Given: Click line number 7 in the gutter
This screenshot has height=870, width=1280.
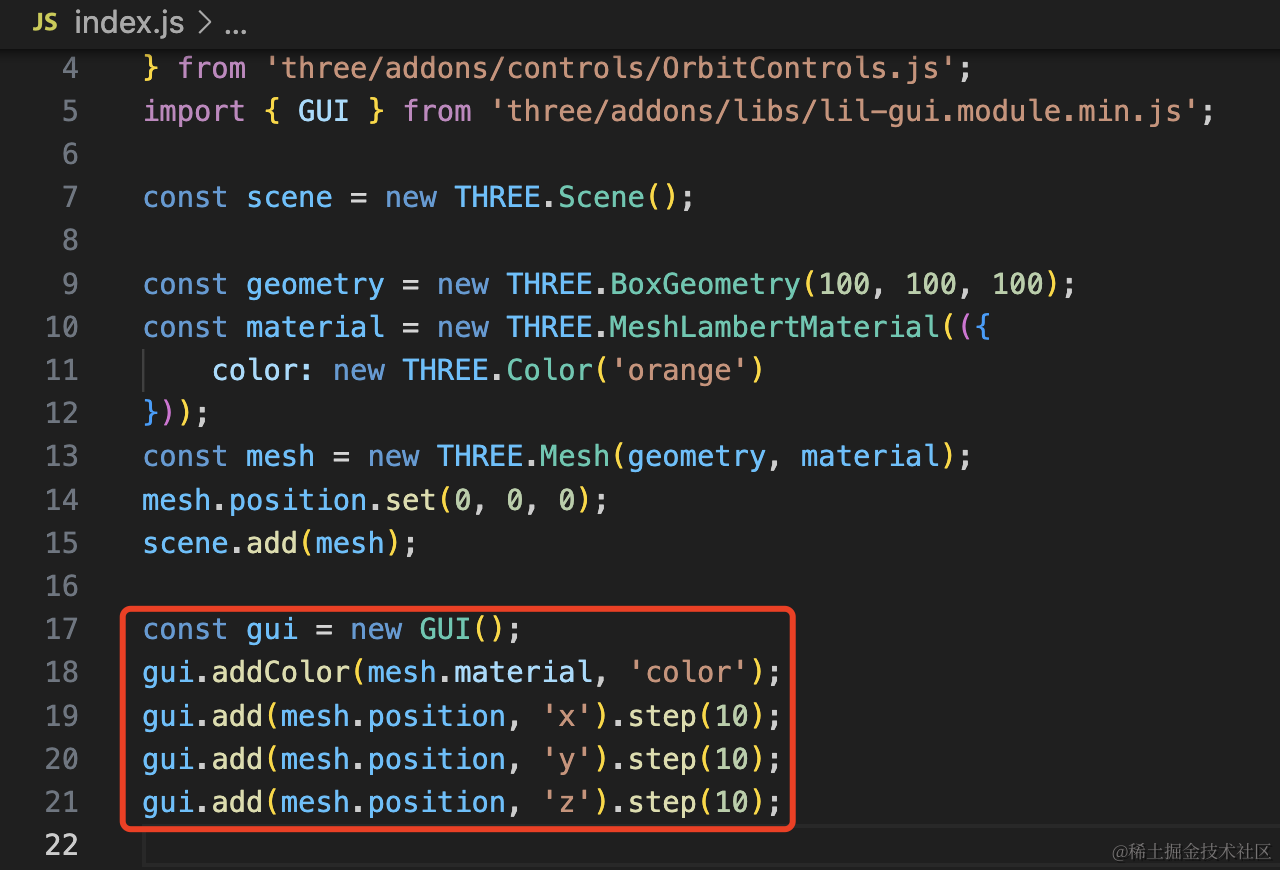Looking at the screenshot, I should click(69, 197).
